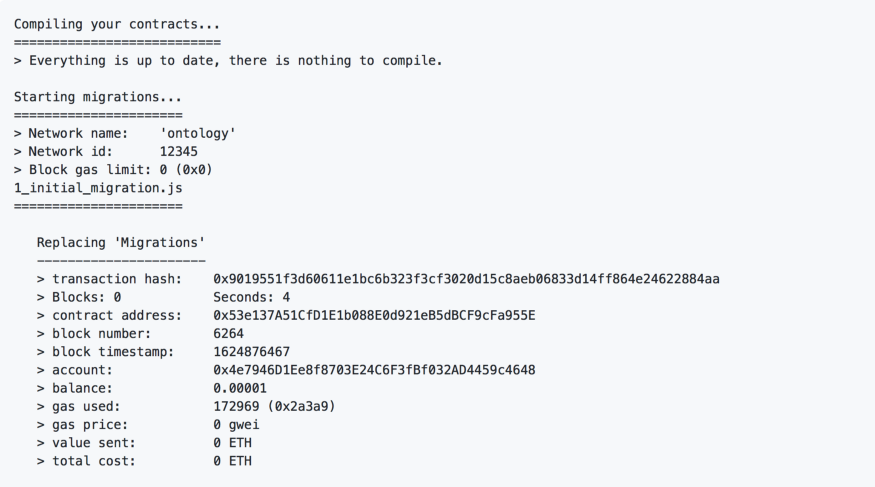Click the value sent amount
This screenshot has width=875, height=487.
232,442
